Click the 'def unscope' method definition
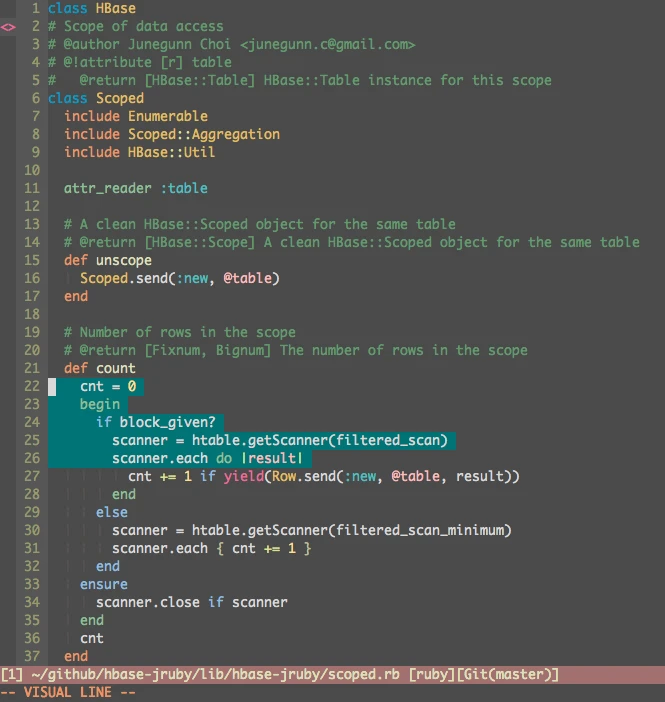The height and width of the screenshot is (702, 665). [x=108, y=261]
